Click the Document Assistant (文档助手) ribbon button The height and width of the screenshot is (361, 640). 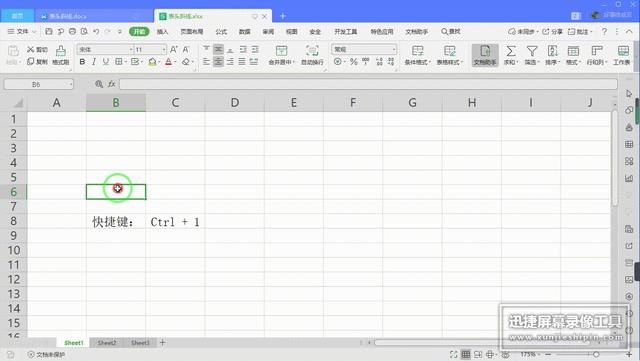(485, 55)
